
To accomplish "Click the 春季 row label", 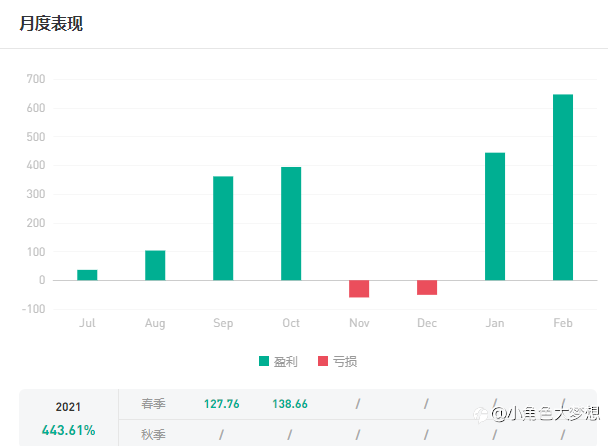I will click(x=154, y=404).
